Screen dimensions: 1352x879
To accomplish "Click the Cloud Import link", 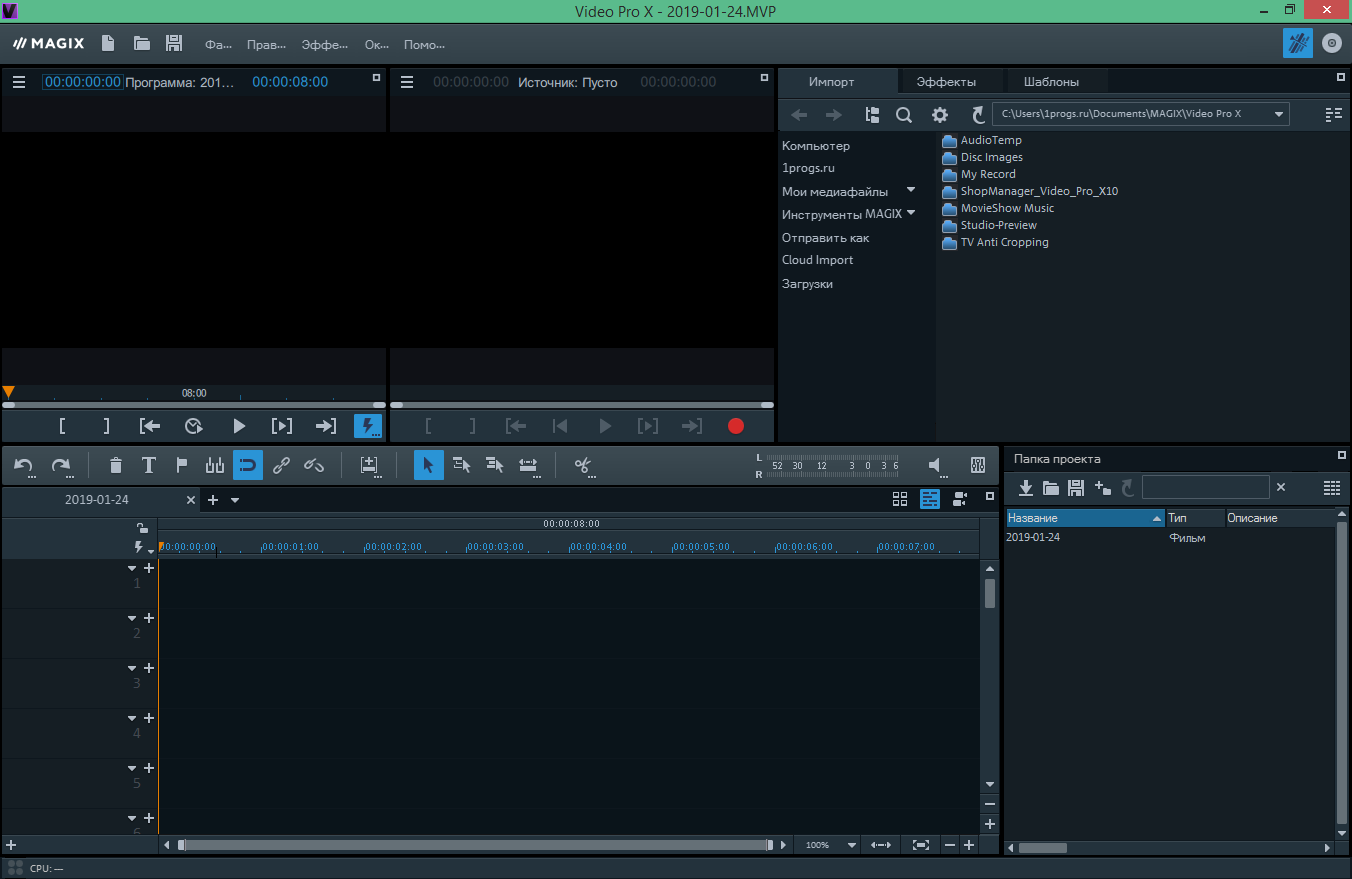I will (818, 259).
